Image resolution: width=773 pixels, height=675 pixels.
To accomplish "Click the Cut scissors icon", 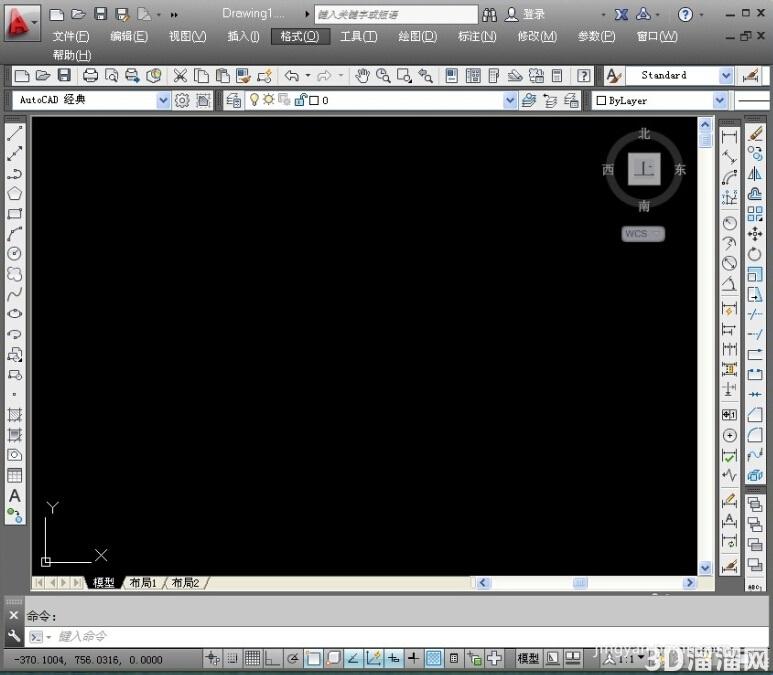I will 180,75.
